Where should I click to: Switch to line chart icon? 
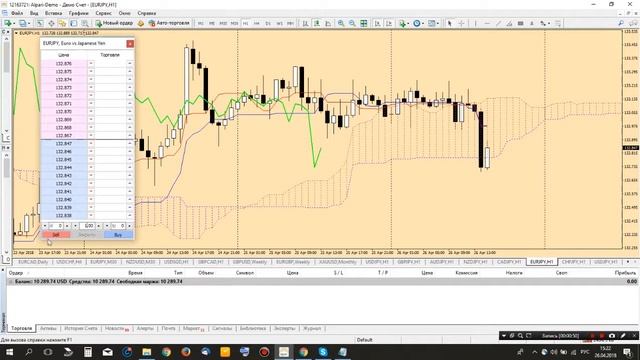point(328,23)
